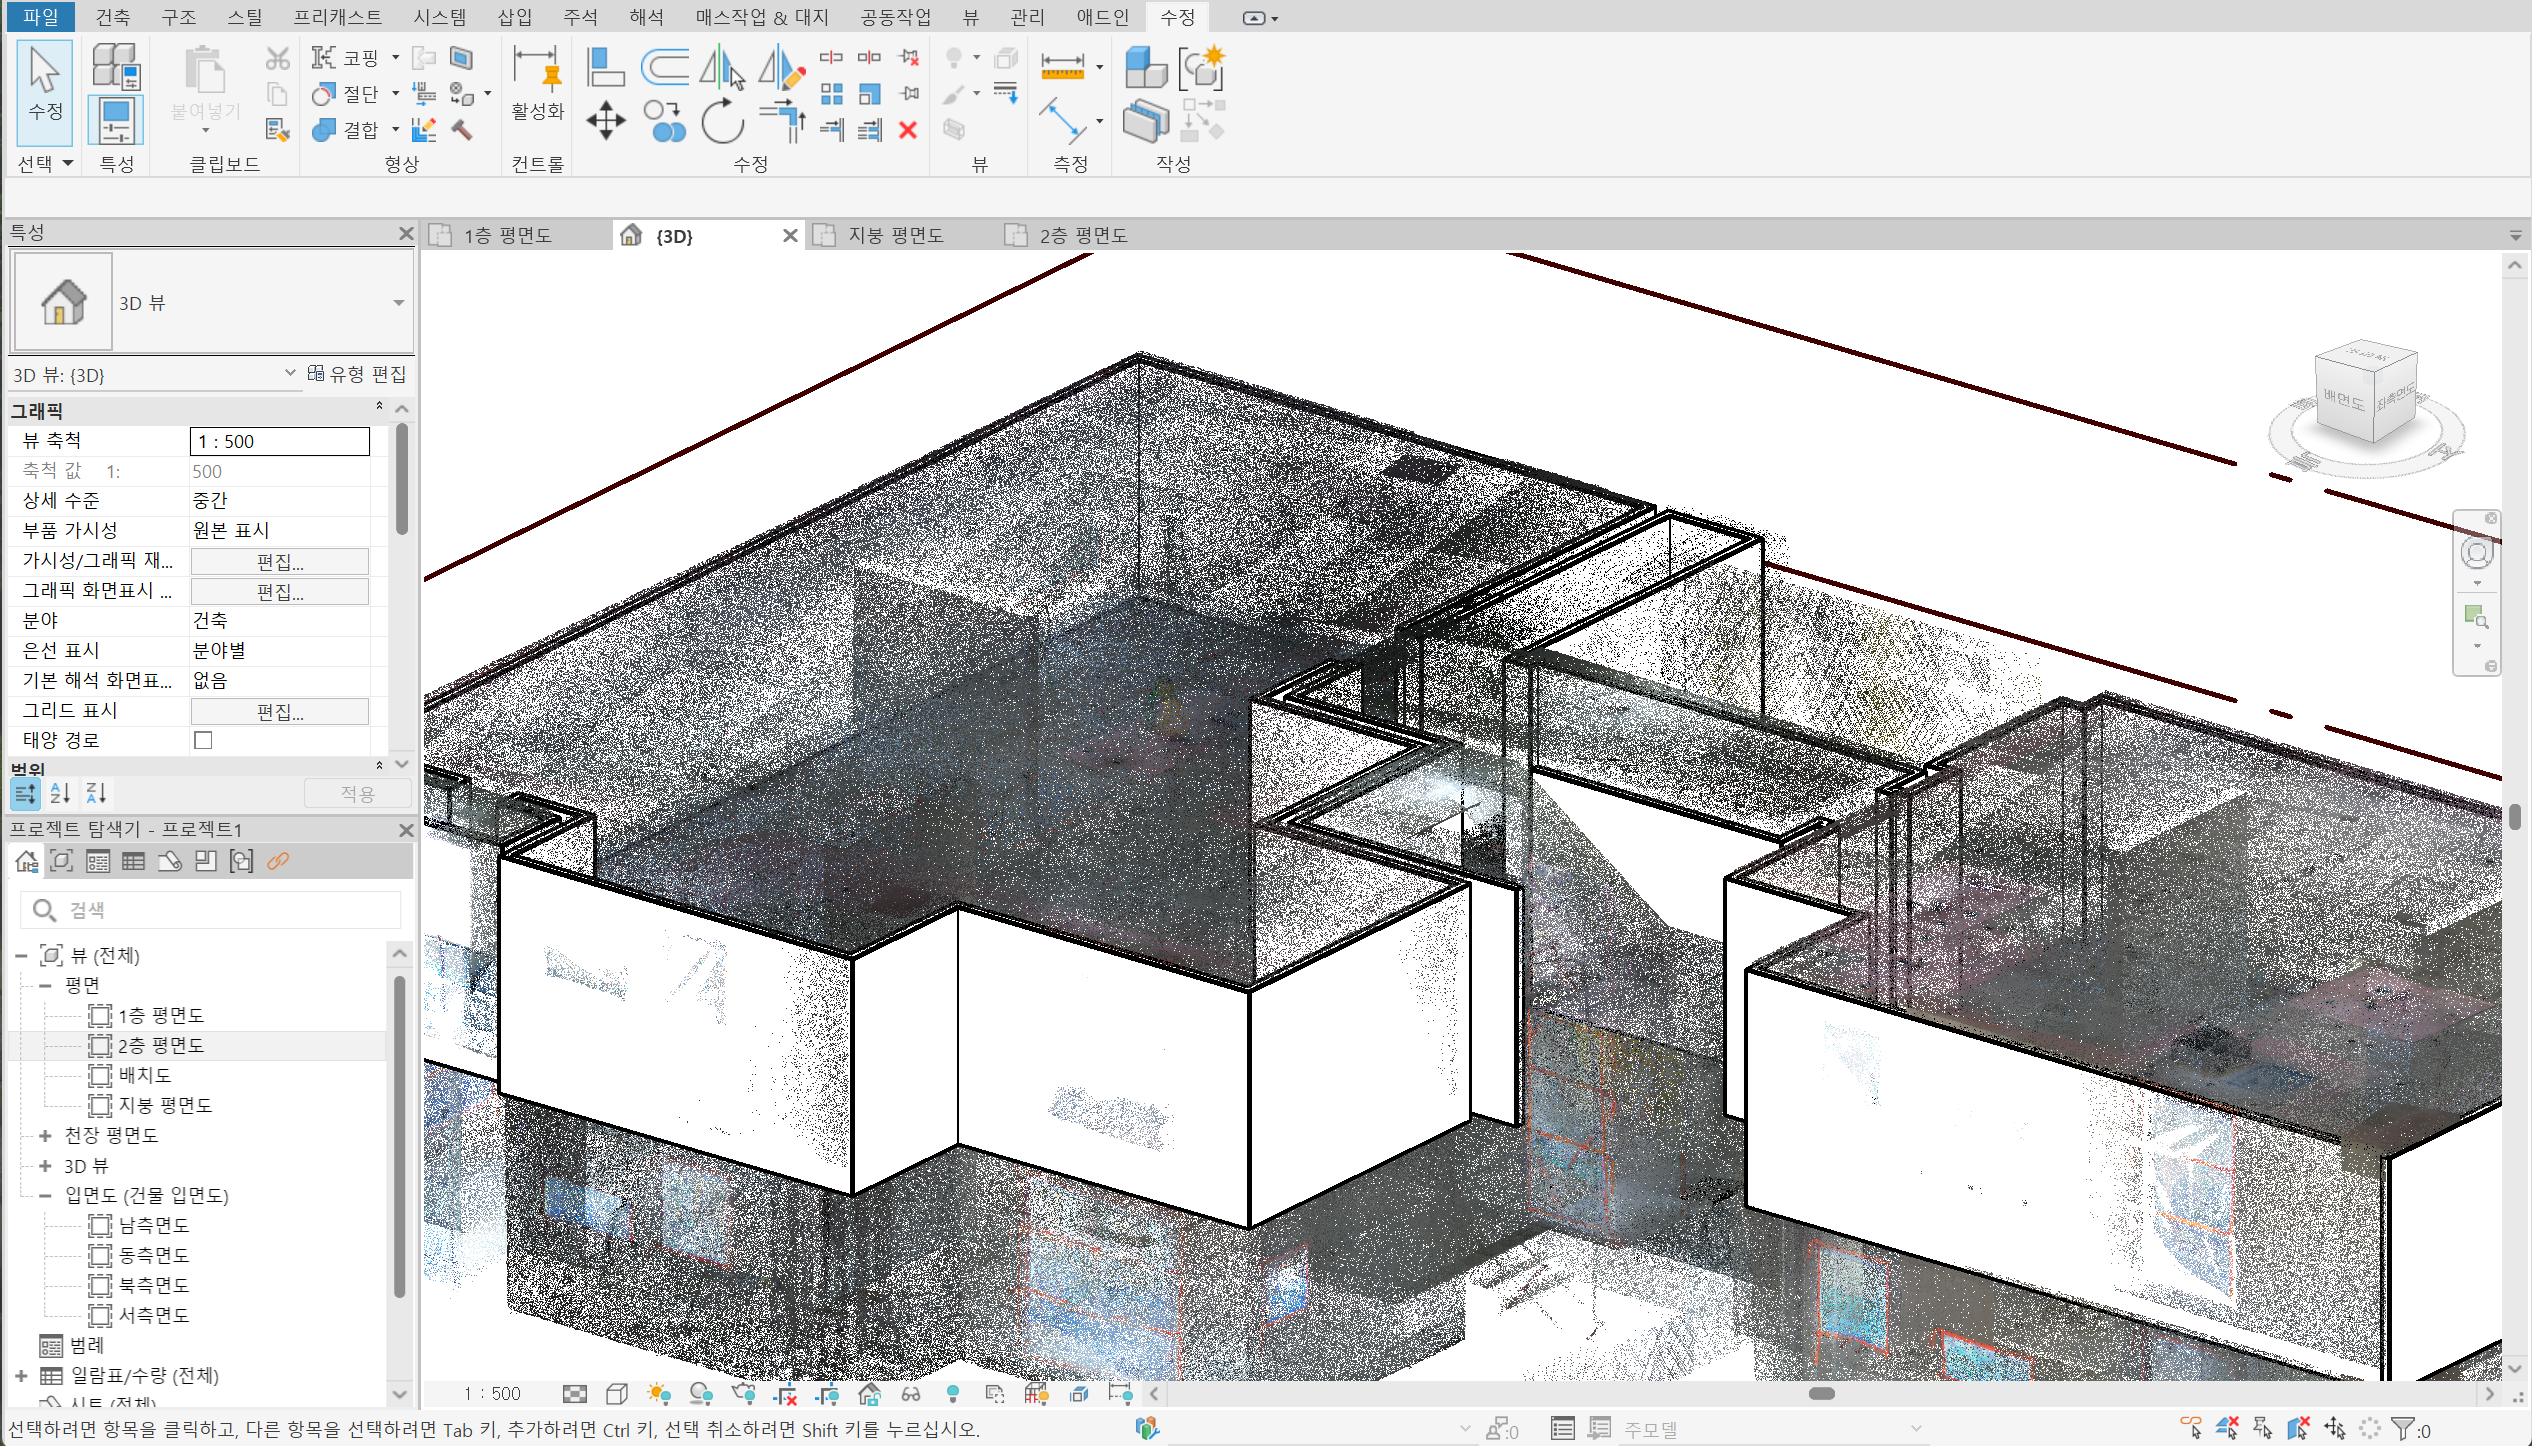Select Mirror - Pick Axis tool
The width and height of the screenshot is (2532, 1446).
pyautogui.click(x=723, y=67)
